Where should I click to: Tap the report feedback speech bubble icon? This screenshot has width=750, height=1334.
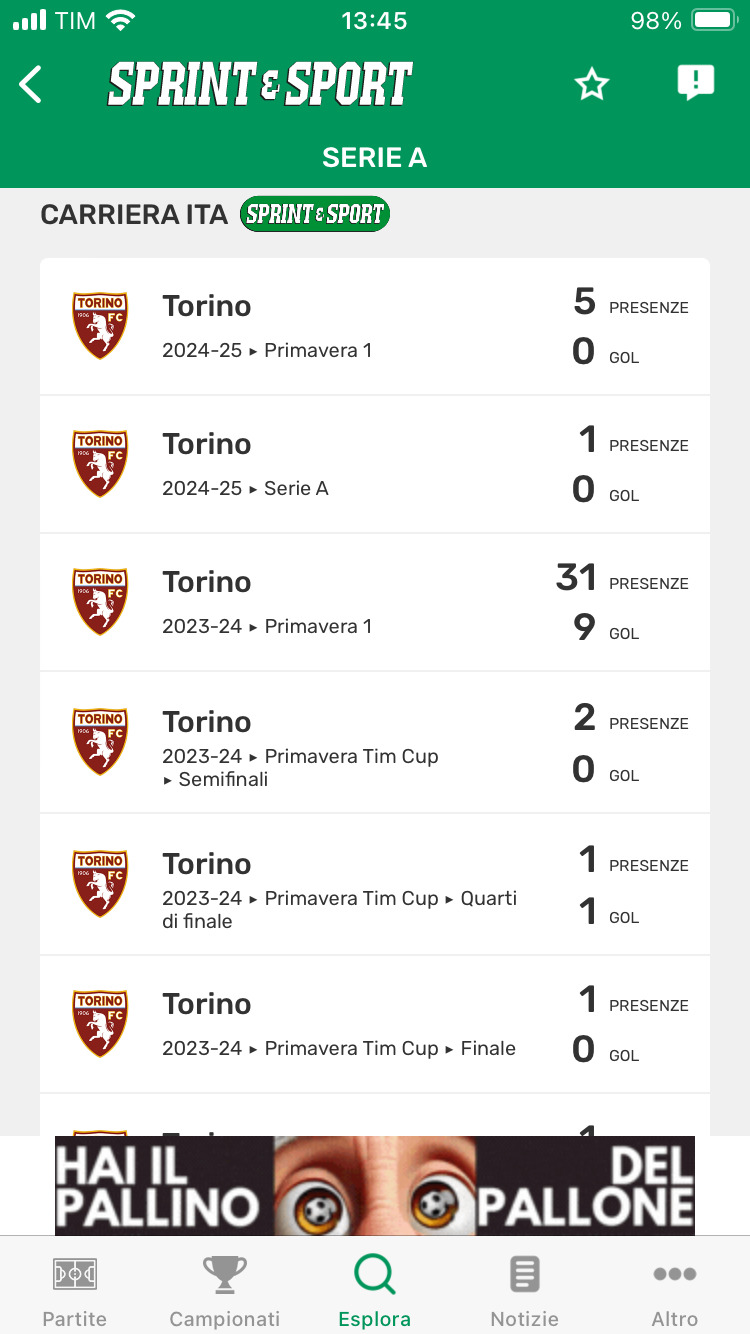pos(695,83)
